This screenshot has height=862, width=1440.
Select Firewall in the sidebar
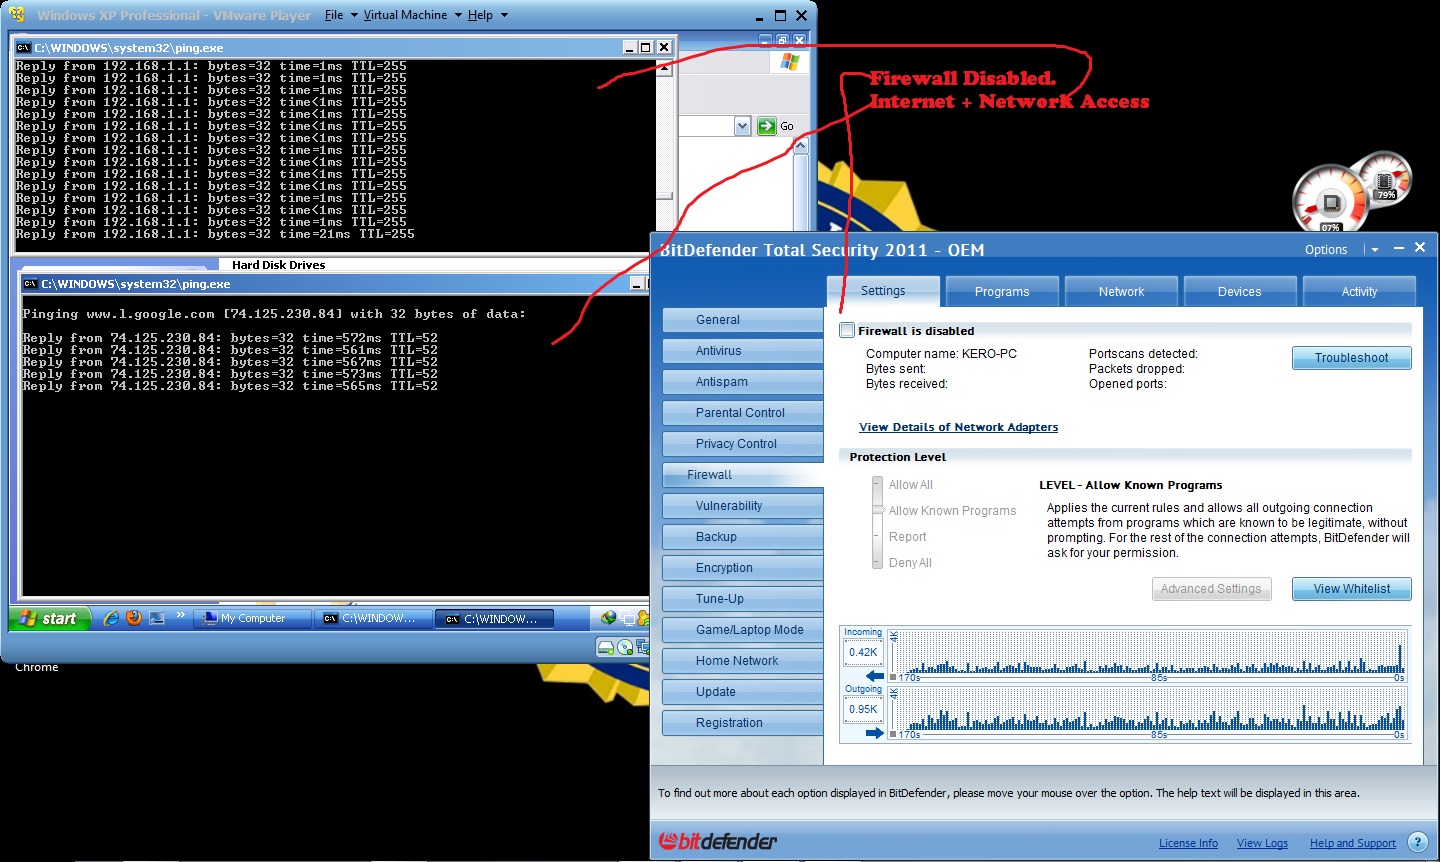[x=742, y=475]
